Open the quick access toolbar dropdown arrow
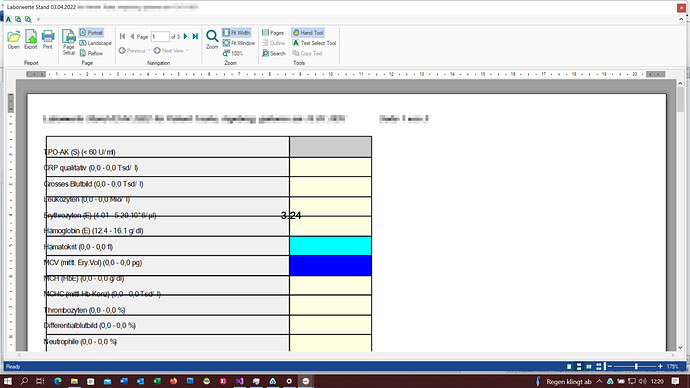The height and width of the screenshot is (388, 690). click(x=38, y=19)
